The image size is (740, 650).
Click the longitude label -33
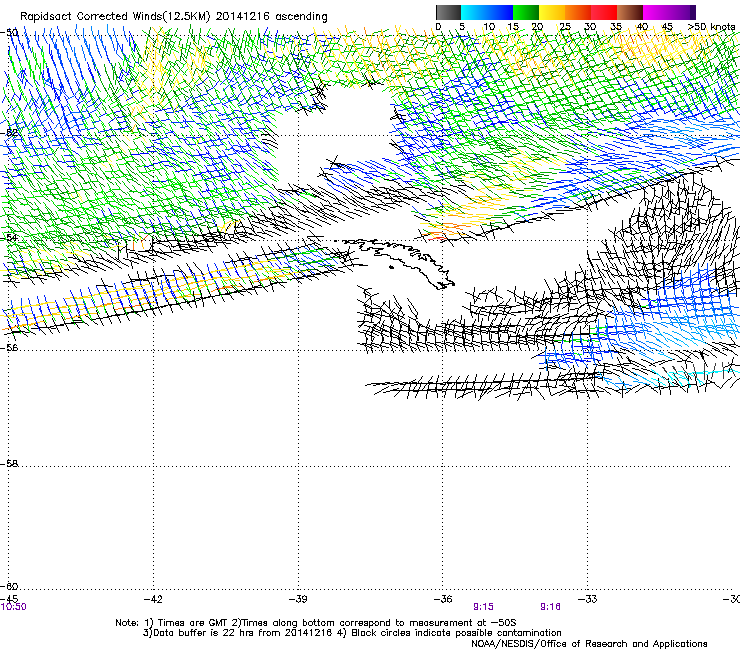(588, 599)
